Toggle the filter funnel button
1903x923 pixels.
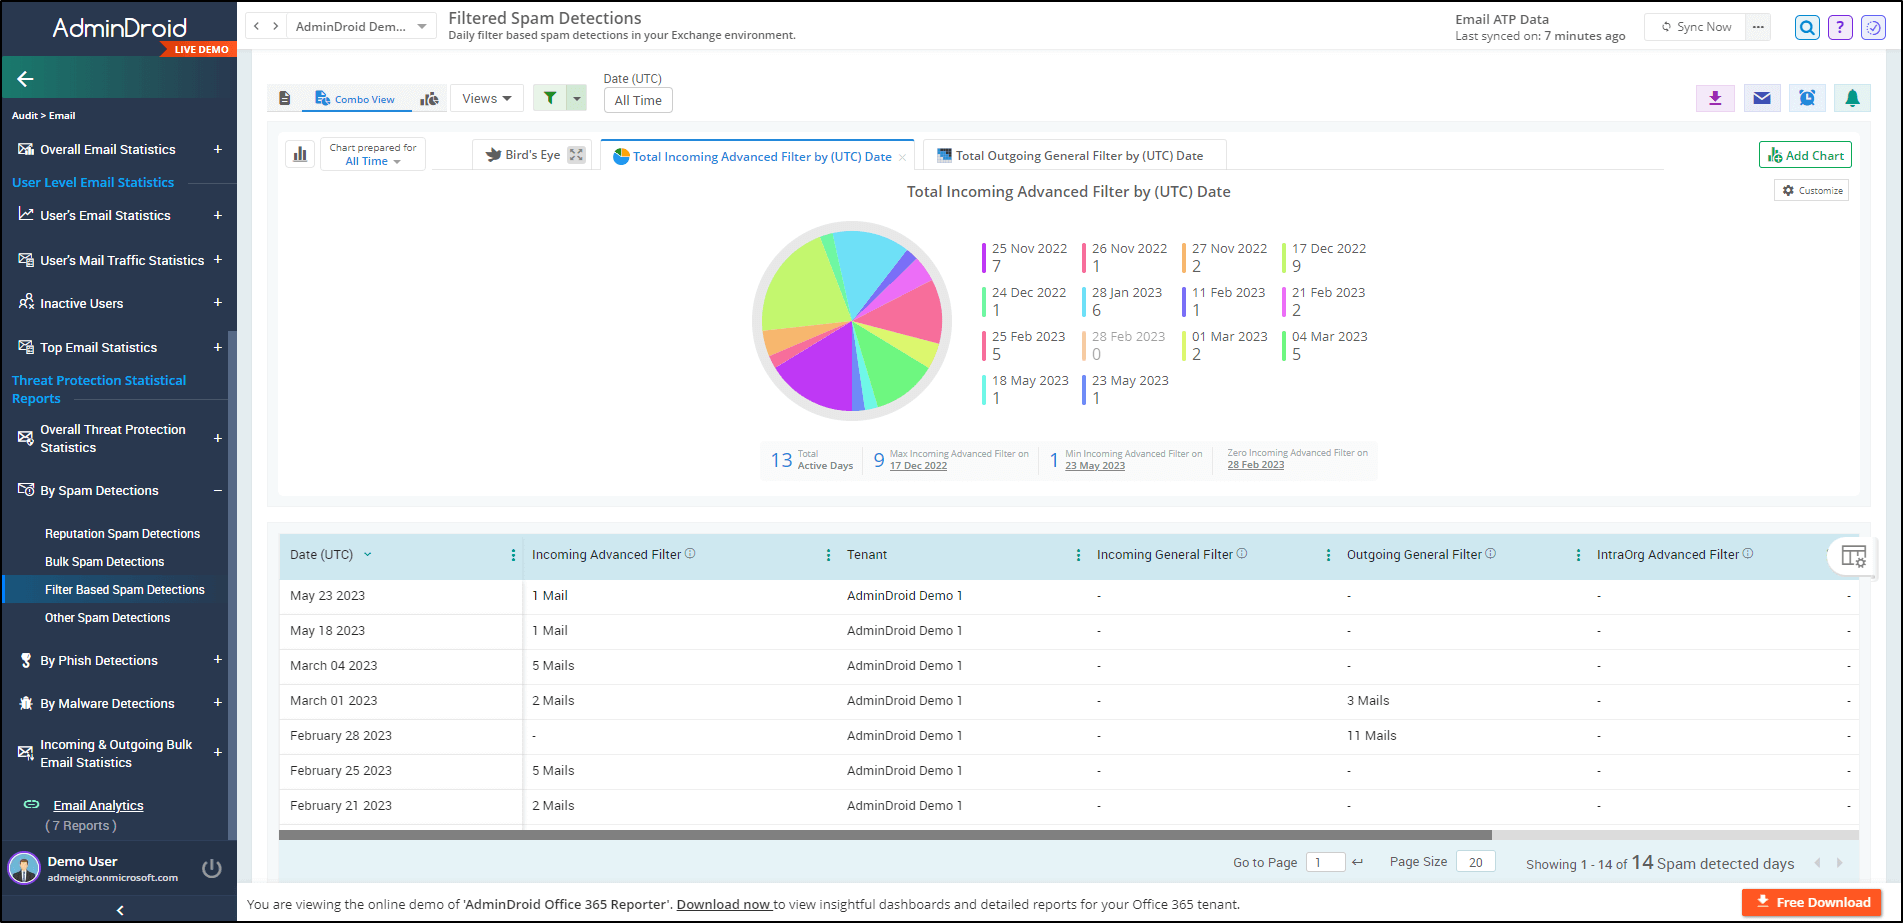point(549,98)
